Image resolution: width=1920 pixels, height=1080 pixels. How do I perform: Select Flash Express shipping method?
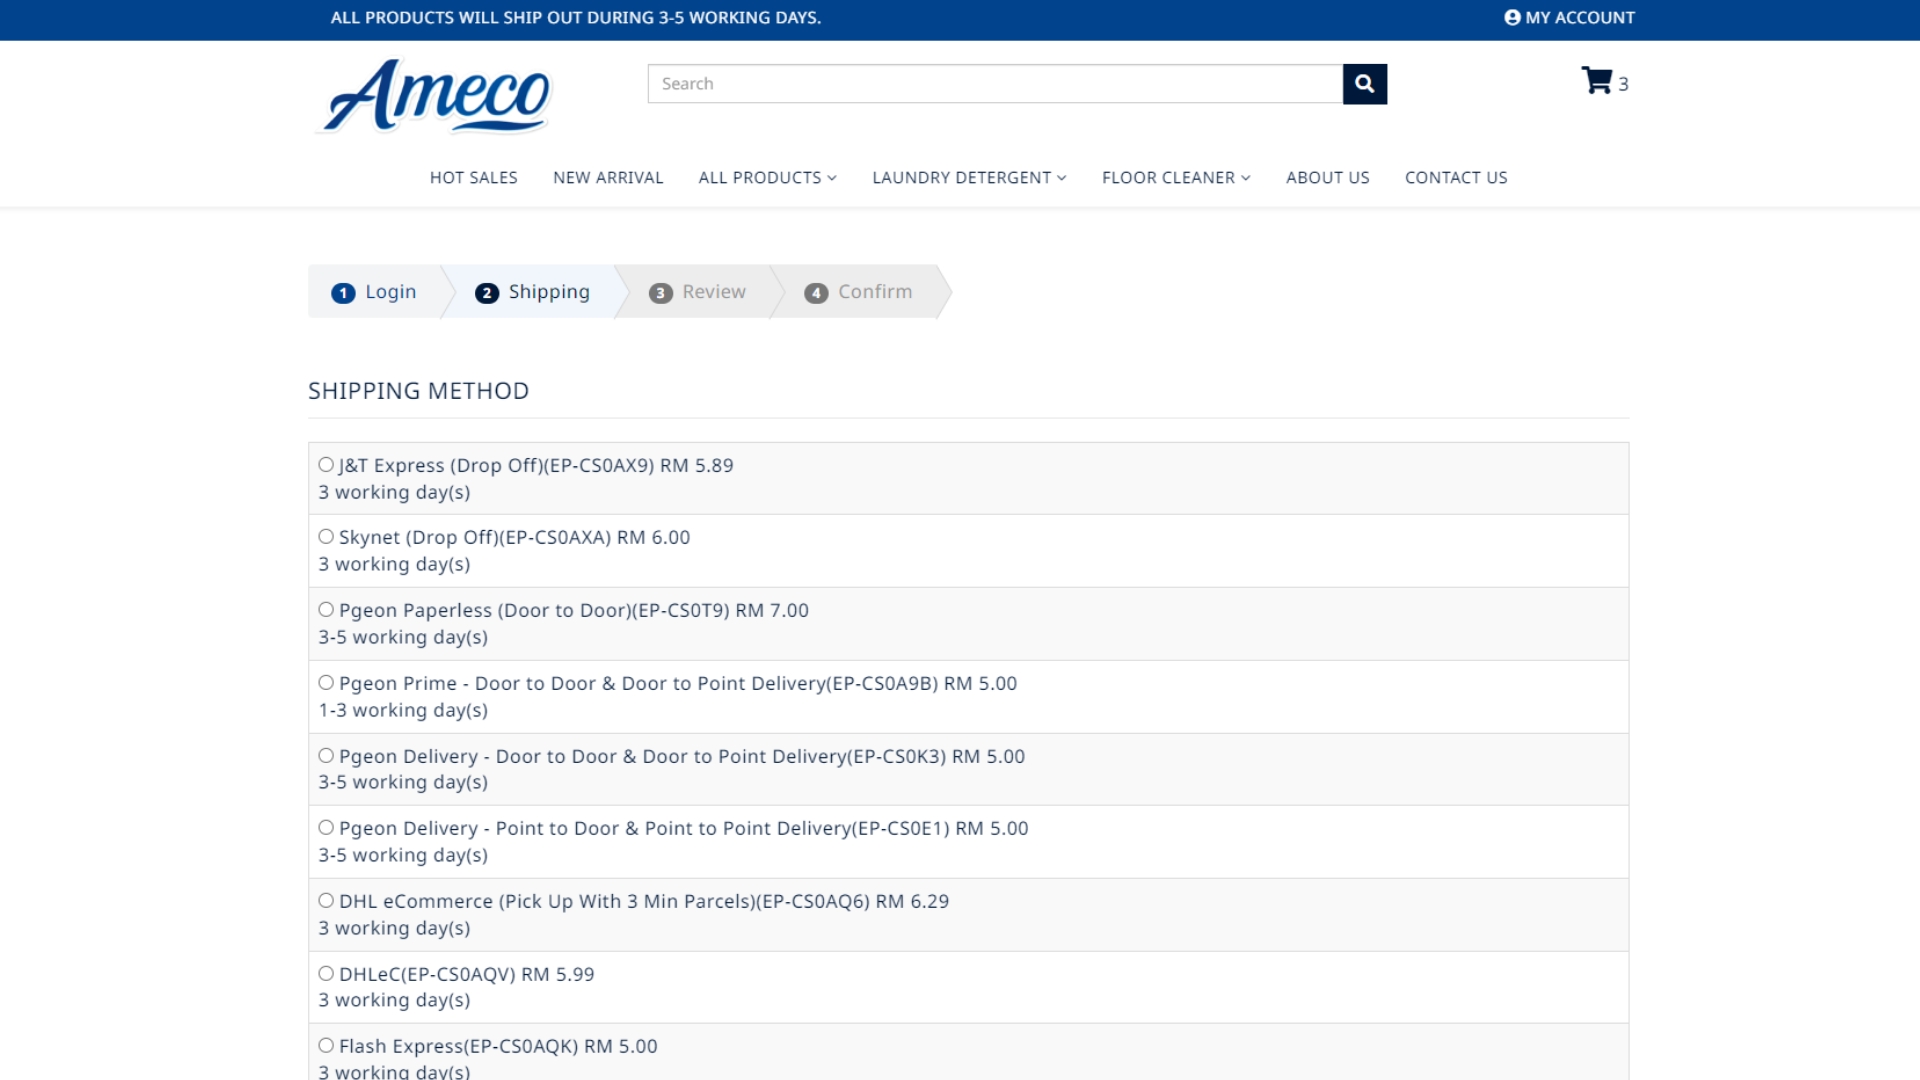tap(326, 1046)
